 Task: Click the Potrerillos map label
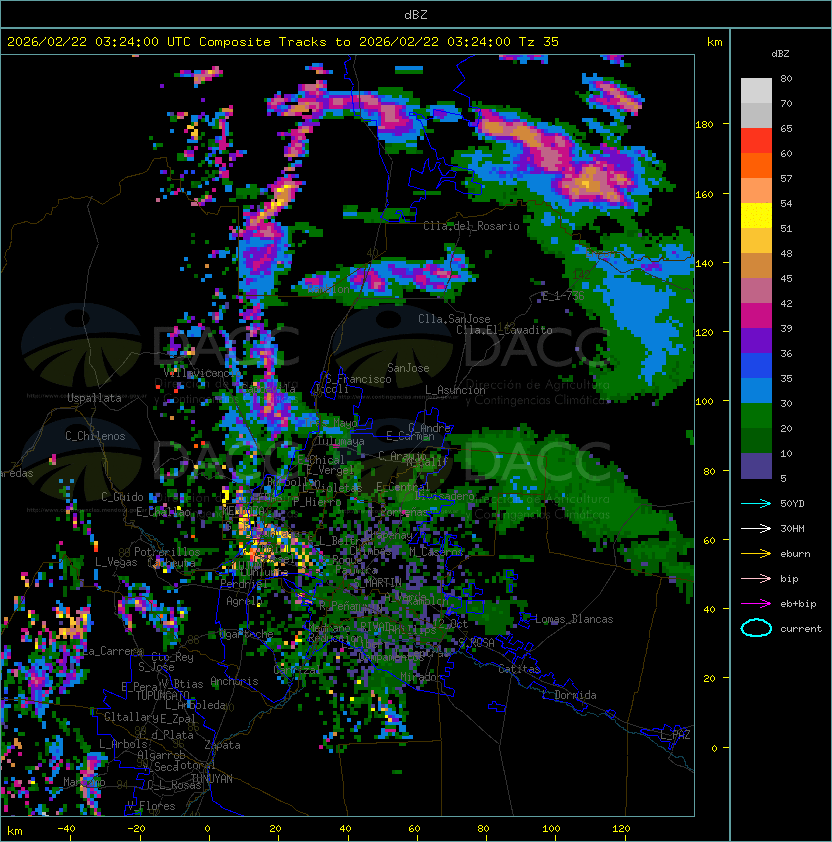[167, 552]
